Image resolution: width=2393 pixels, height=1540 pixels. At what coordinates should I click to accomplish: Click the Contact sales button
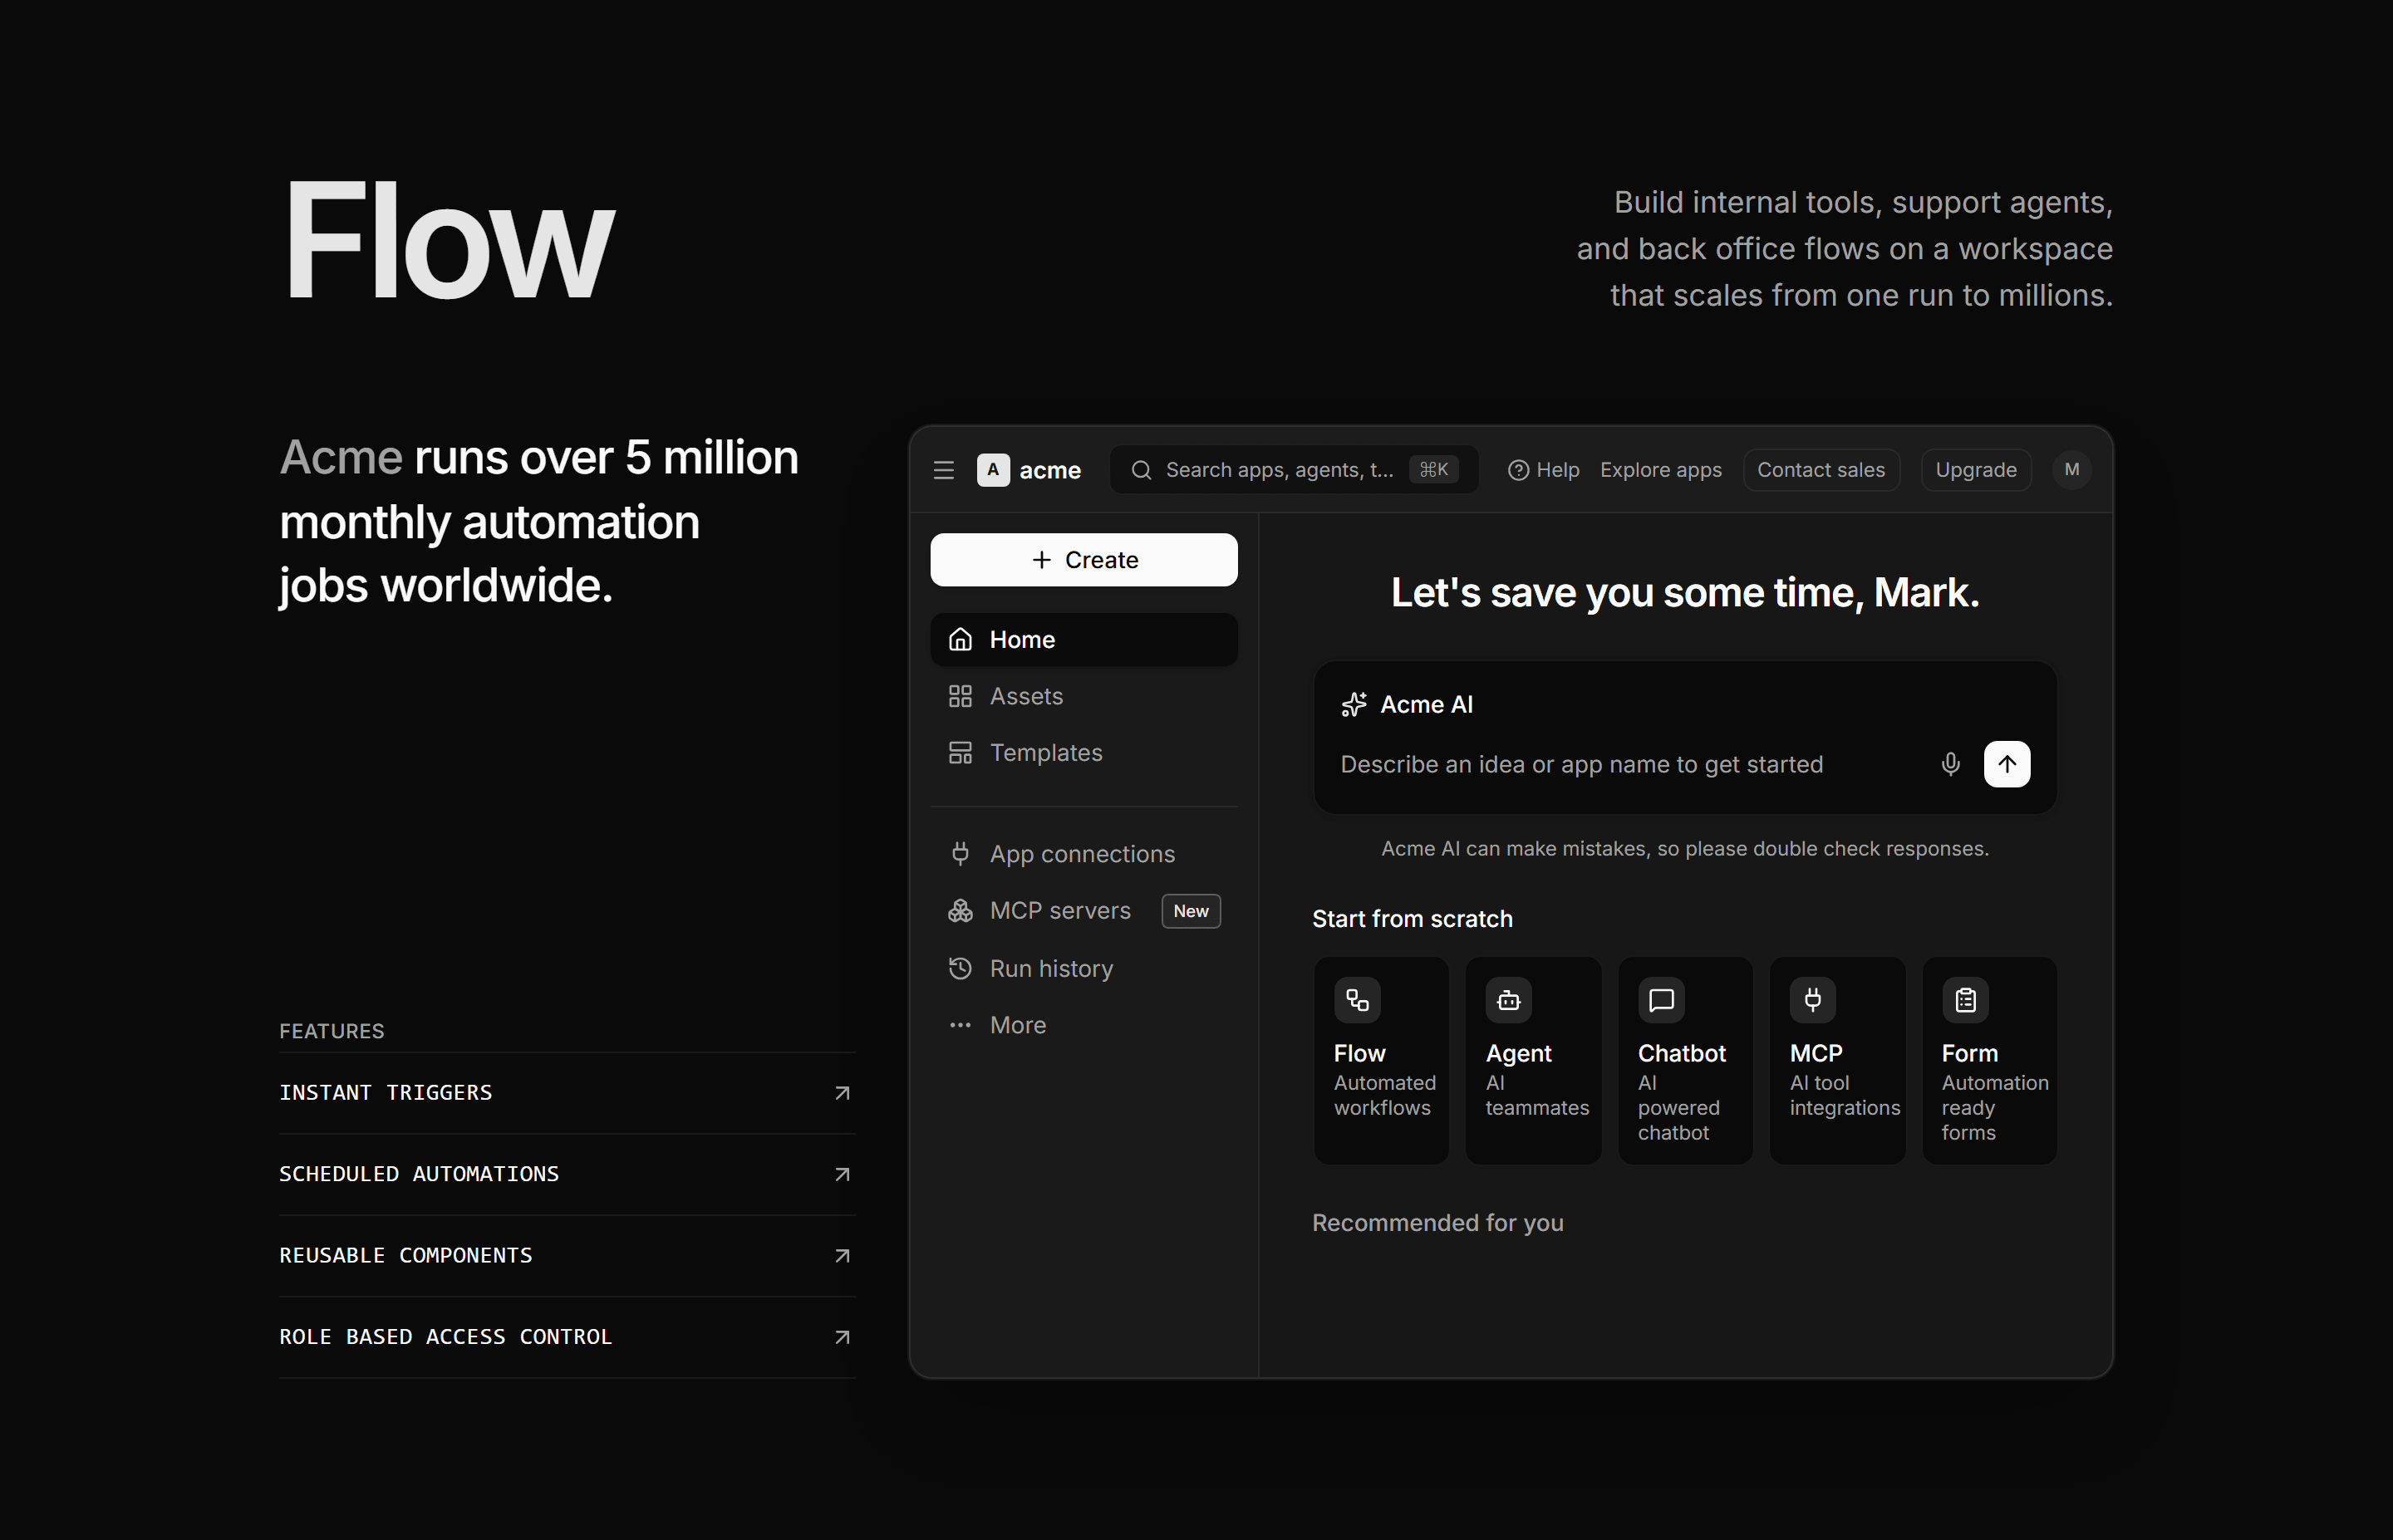1820,470
